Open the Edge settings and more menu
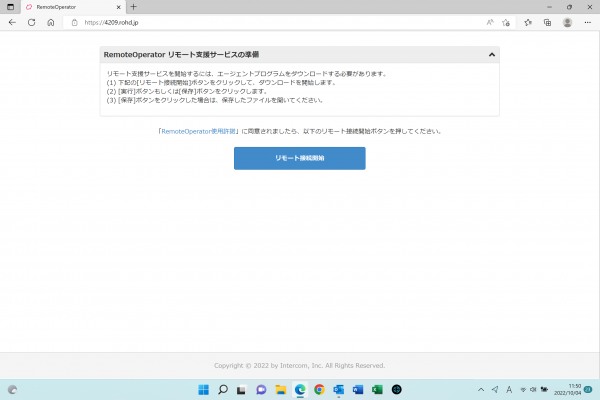 tap(588, 23)
